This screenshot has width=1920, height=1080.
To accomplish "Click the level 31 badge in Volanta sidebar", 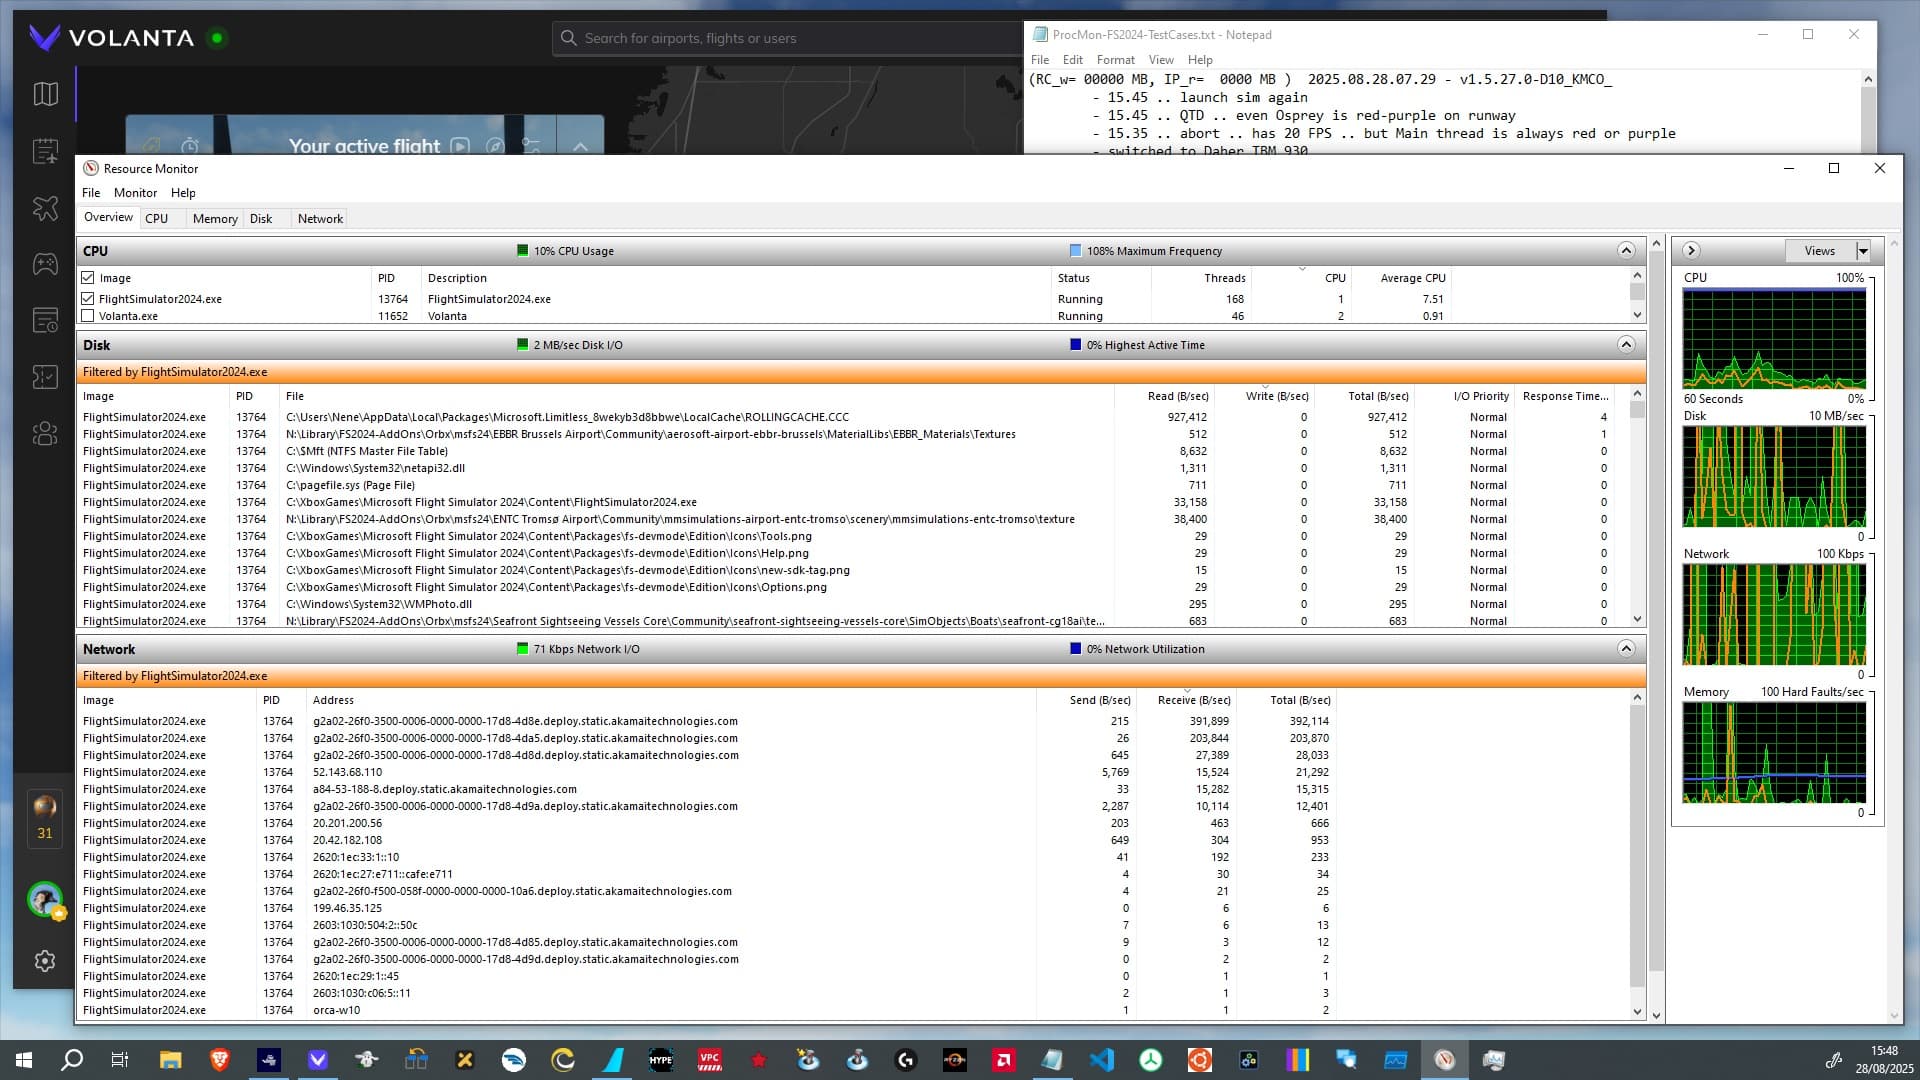I will pos(45,819).
